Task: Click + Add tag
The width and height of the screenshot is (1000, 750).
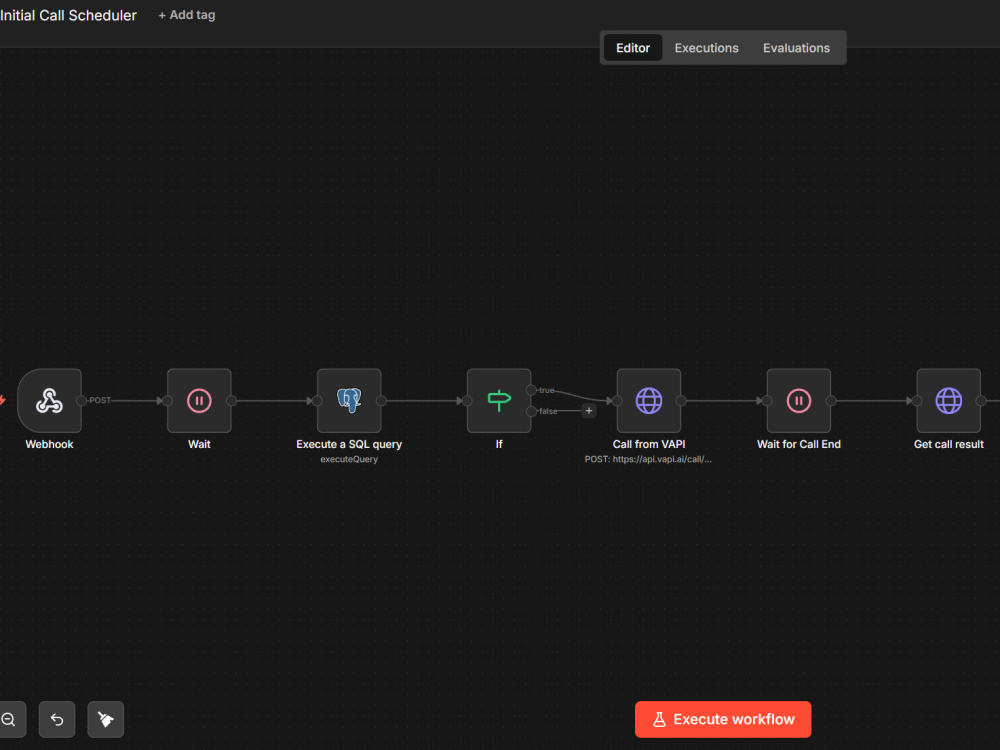Action: point(186,15)
